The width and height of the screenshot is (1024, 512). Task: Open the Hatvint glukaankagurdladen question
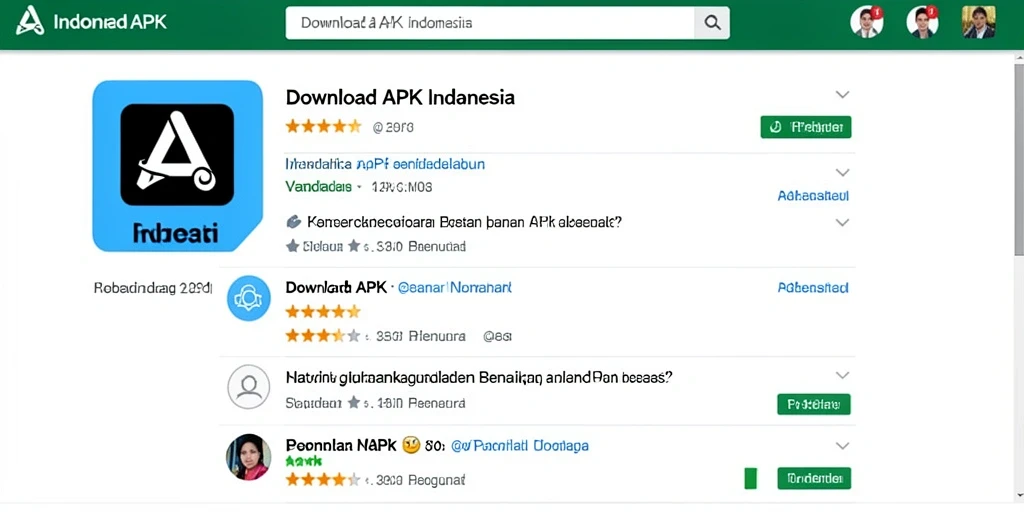coord(479,377)
